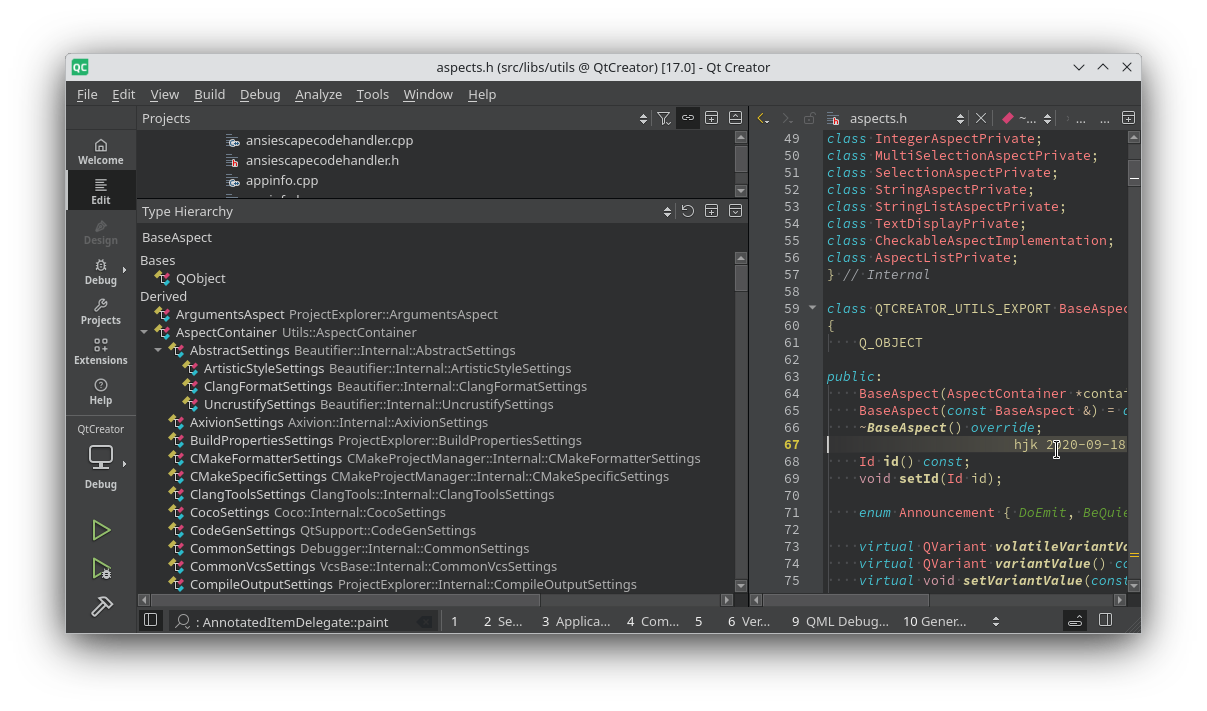Screen dimensions: 1207x711
Task: Open the Extensions mode
Action: (101, 351)
